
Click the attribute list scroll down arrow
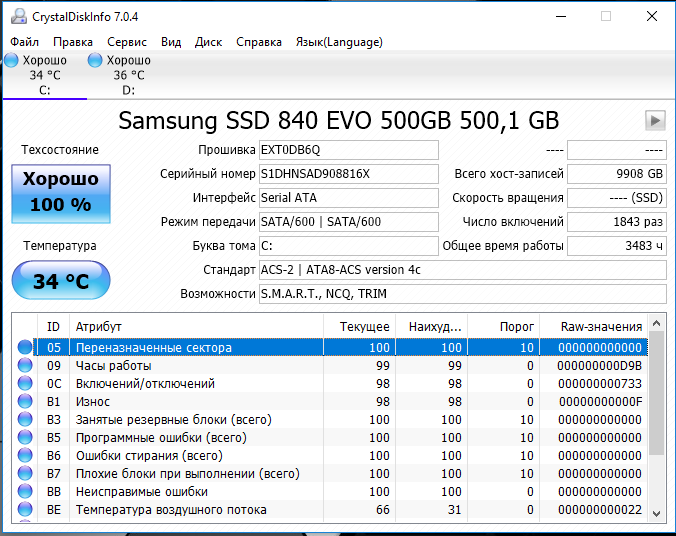[657, 514]
